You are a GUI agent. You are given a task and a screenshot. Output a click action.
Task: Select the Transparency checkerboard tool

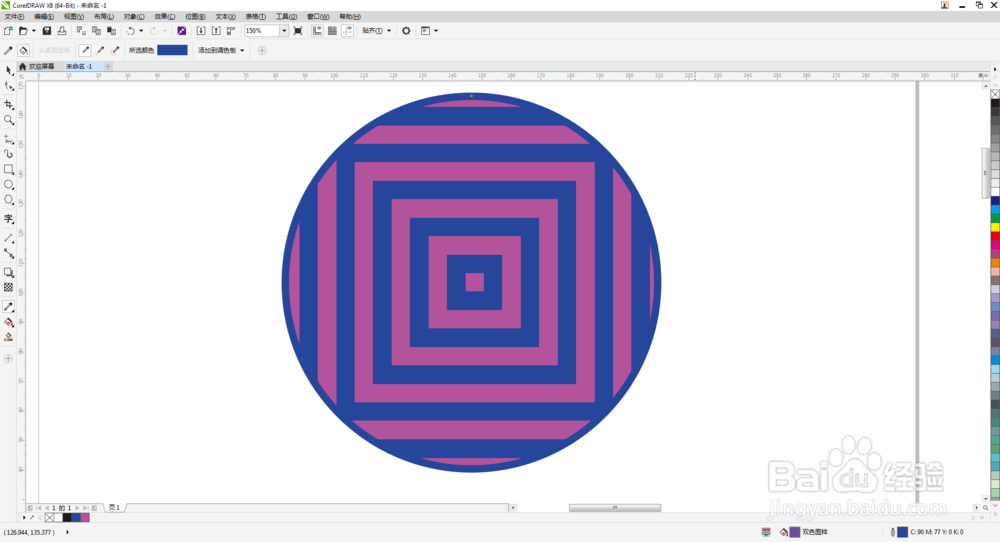click(x=8, y=288)
